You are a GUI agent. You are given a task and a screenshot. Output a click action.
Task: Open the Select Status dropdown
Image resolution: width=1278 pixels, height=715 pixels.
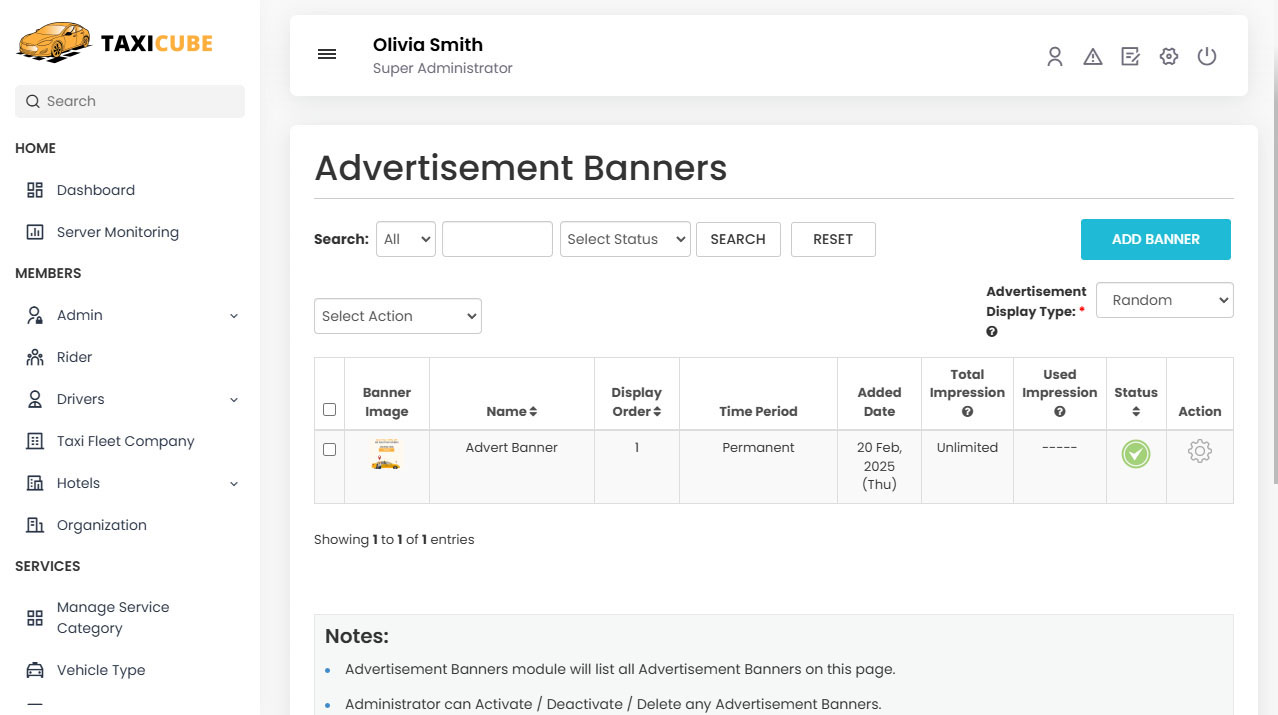[x=625, y=239]
